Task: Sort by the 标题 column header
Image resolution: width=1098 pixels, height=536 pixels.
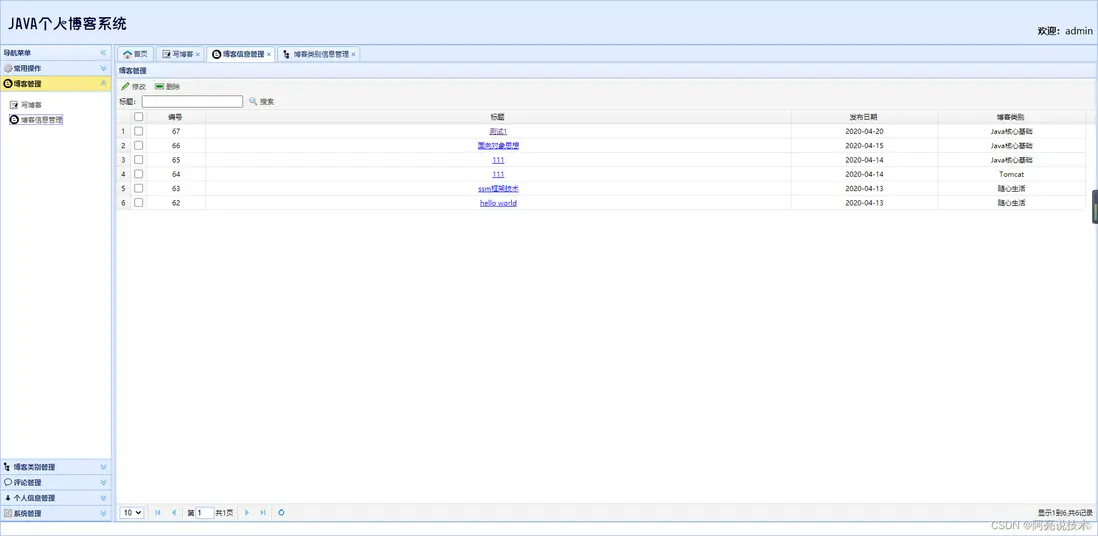Action: tap(498, 117)
